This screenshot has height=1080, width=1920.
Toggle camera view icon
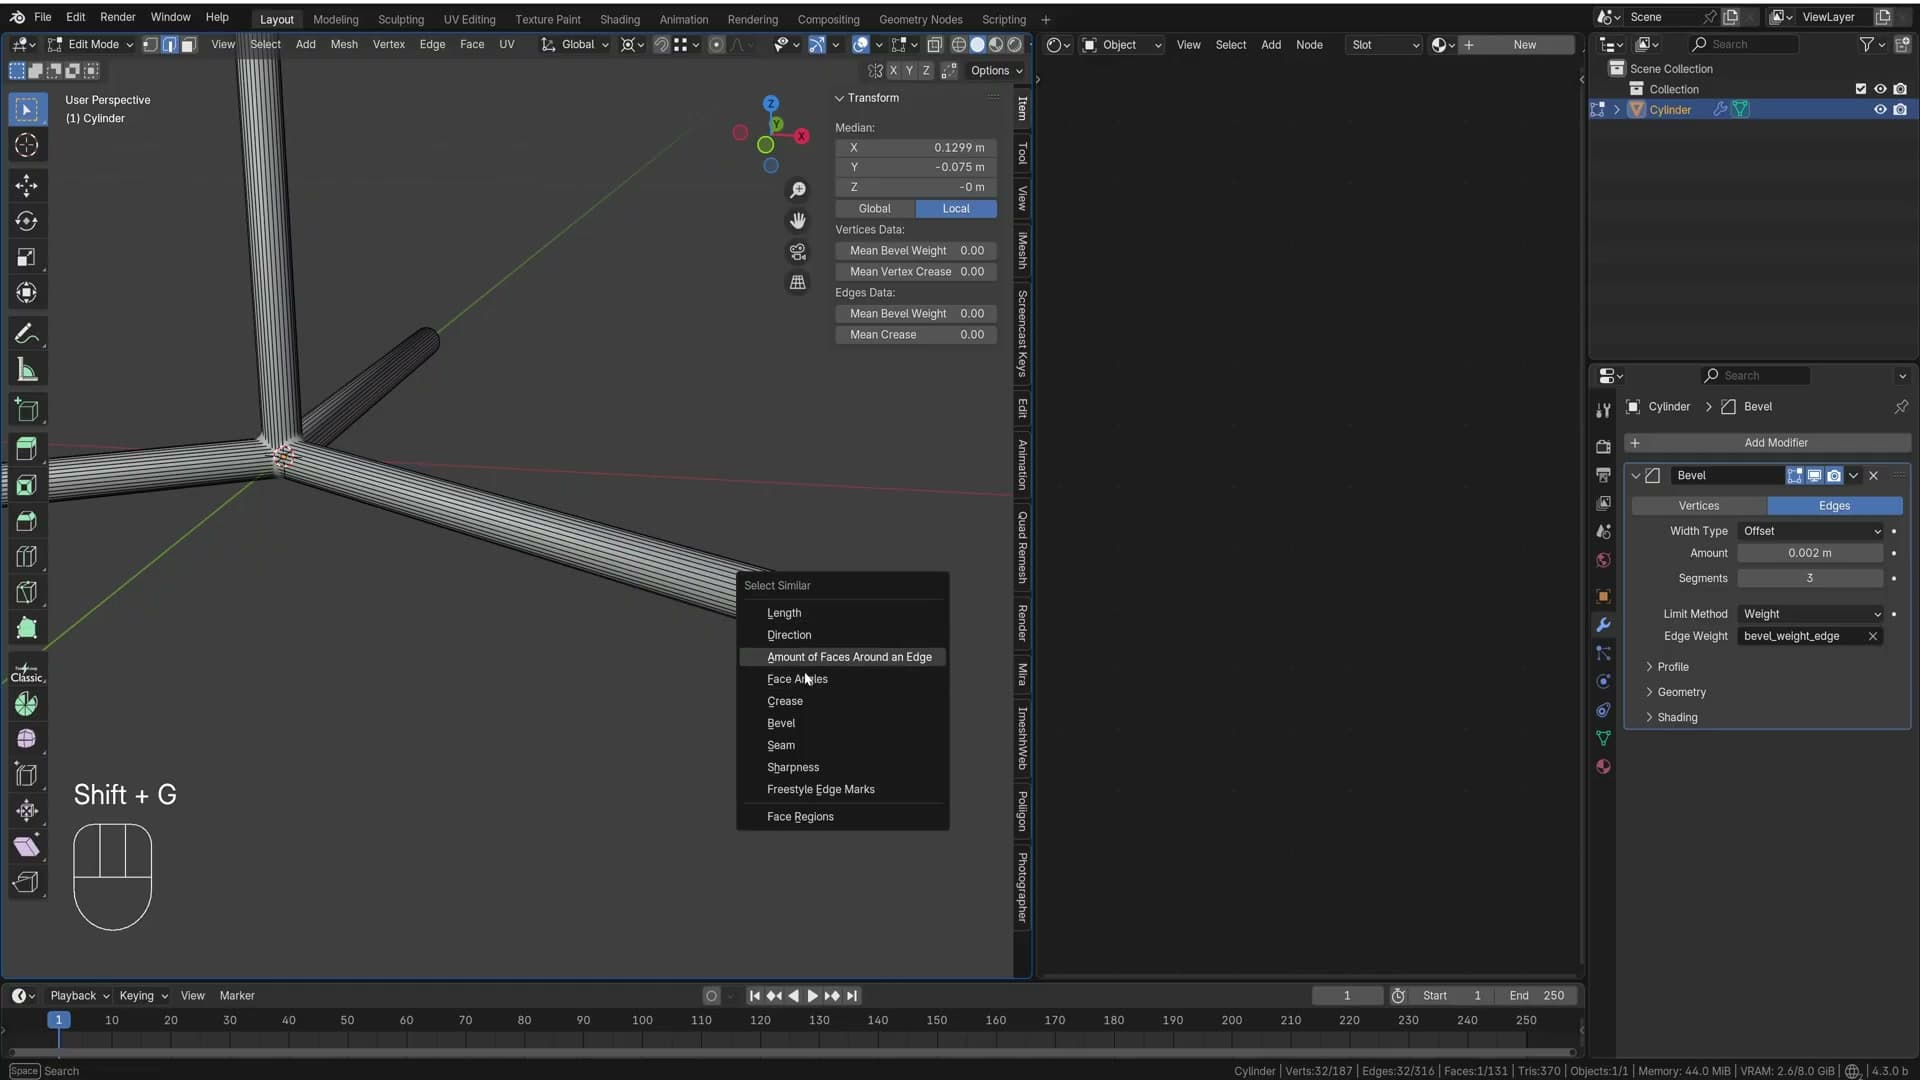click(798, 251)
